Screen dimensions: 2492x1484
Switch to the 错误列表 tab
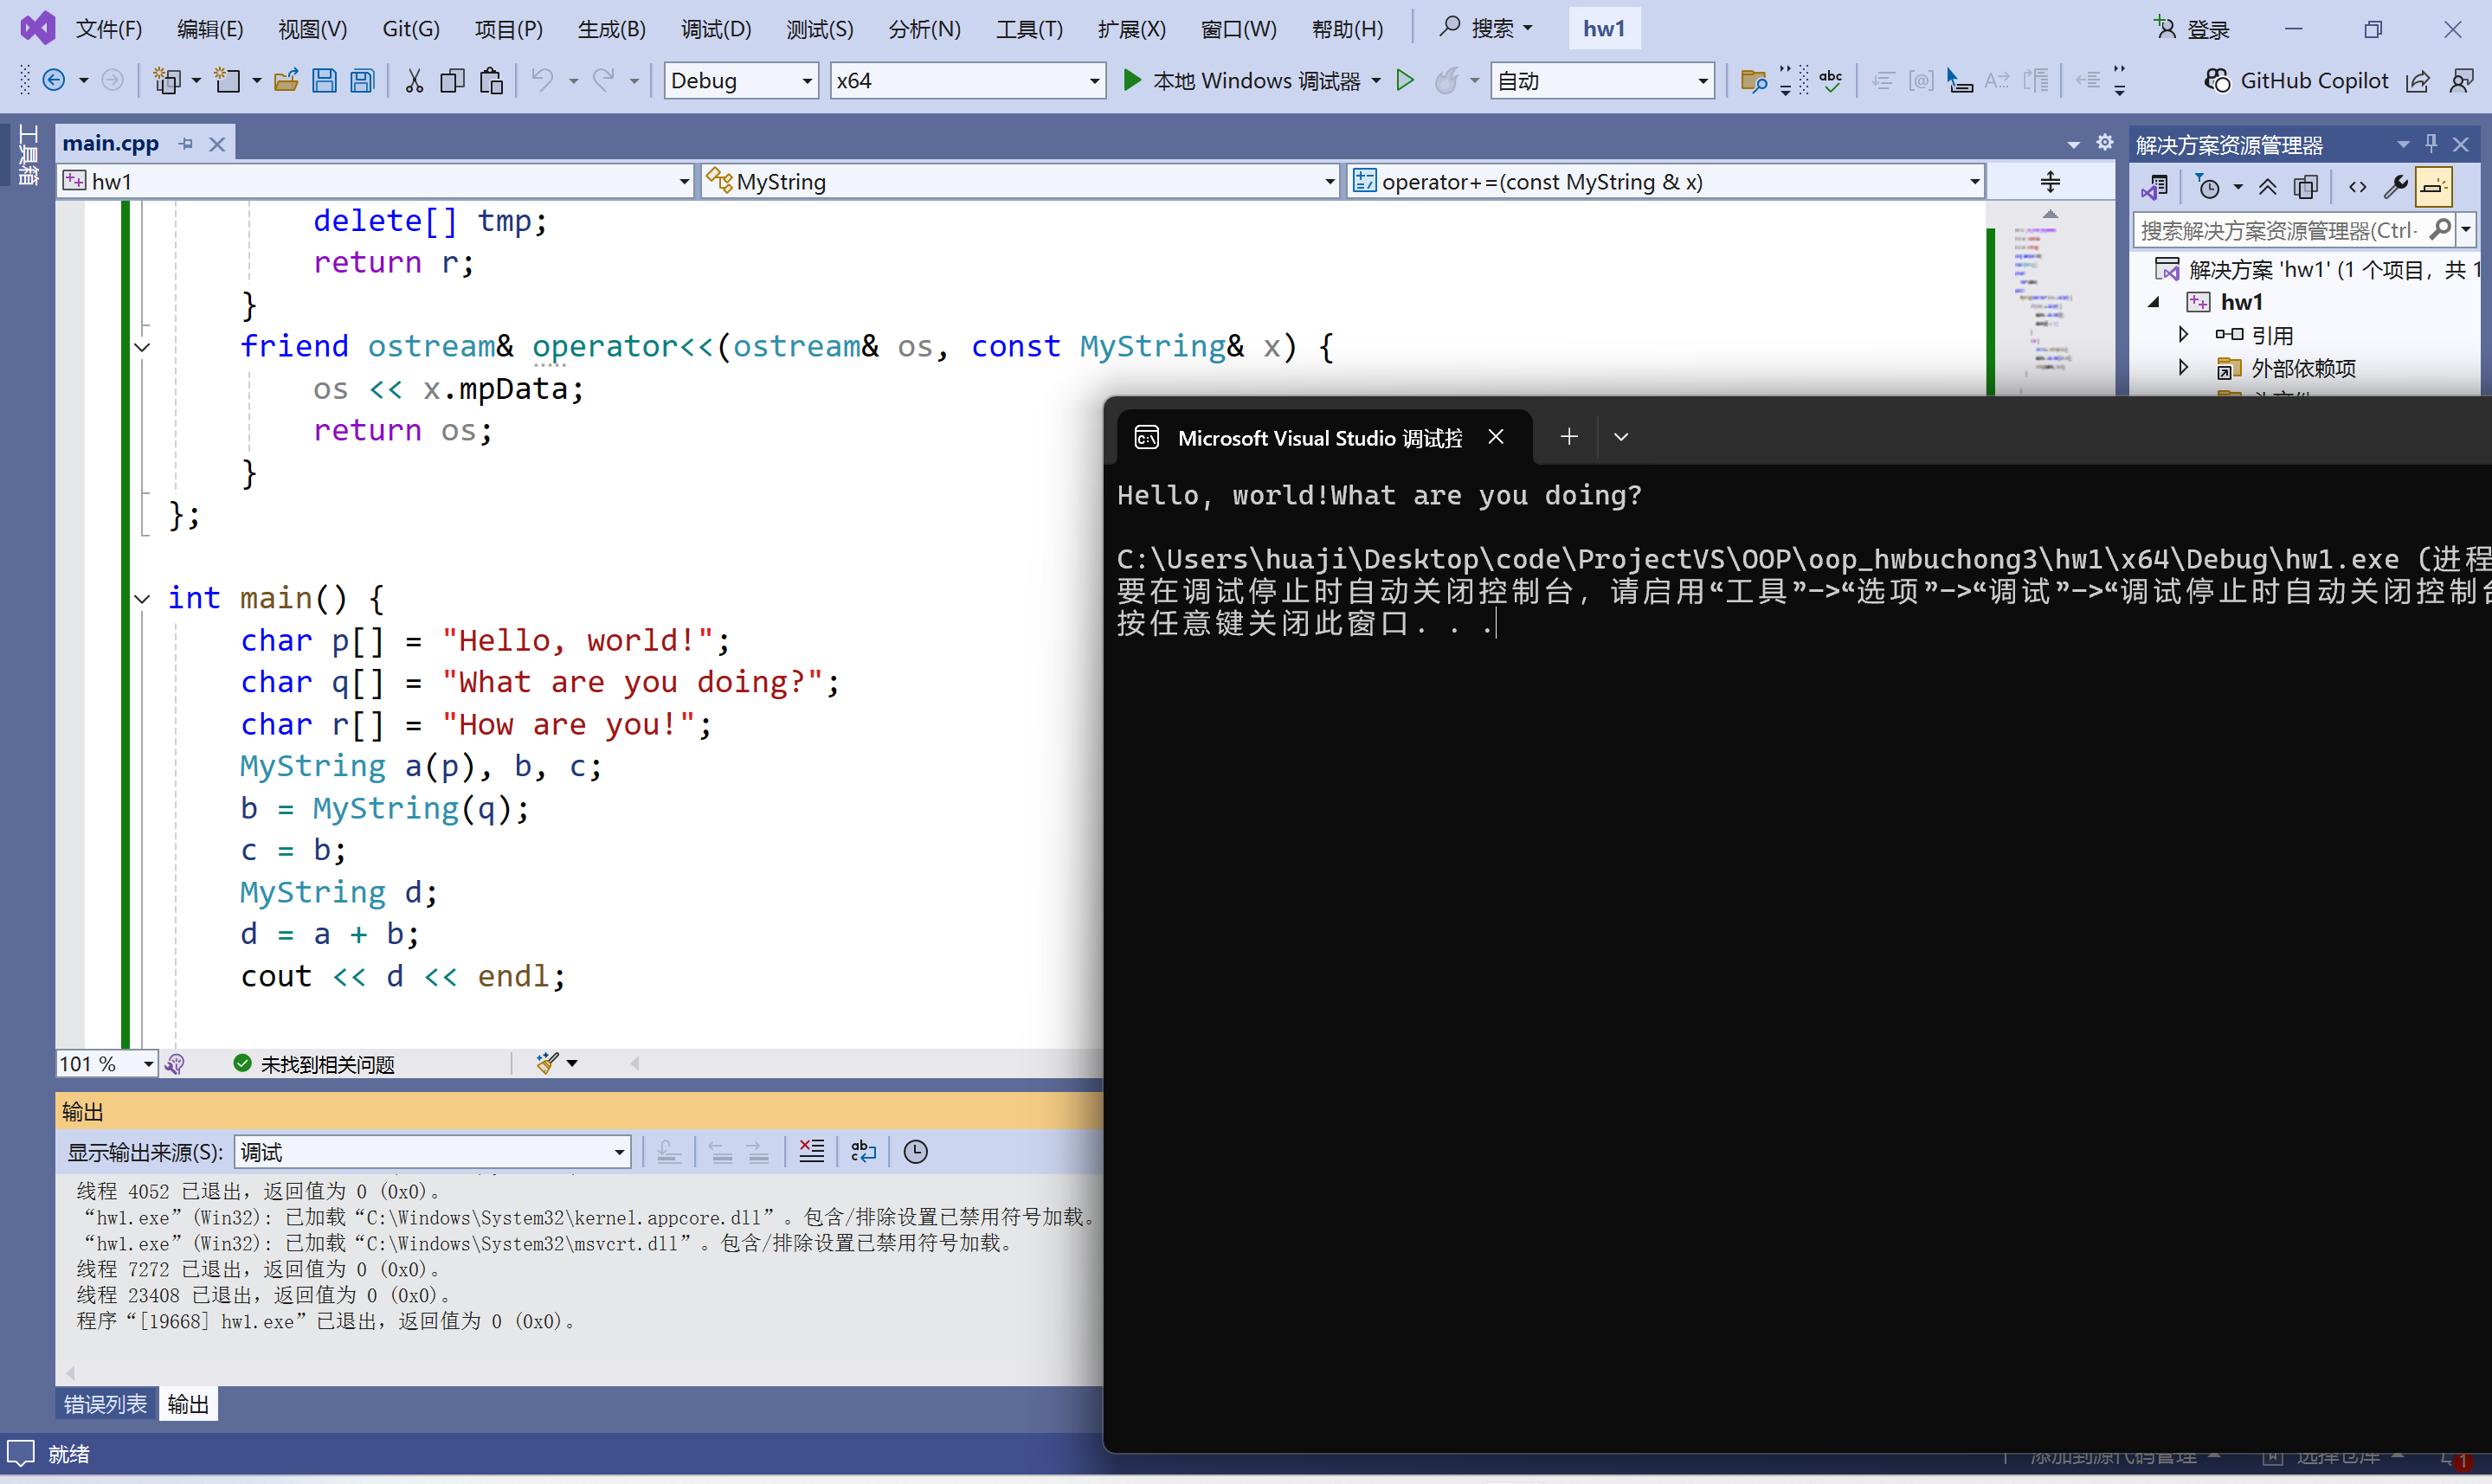(x=105, y=1404)
